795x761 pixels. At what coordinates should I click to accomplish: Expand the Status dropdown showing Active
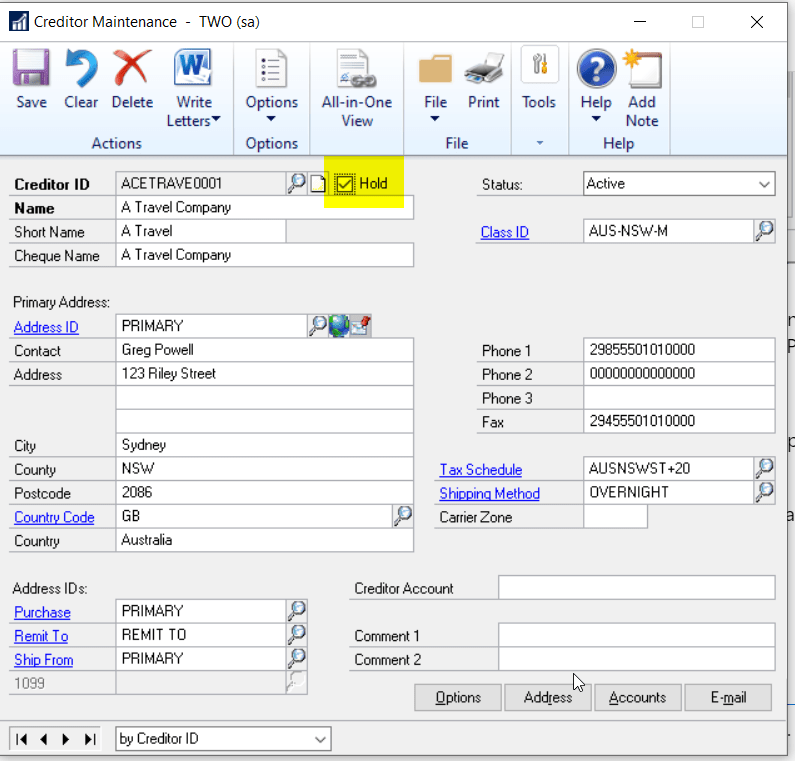pyautogui.click(x=764, y=184)
